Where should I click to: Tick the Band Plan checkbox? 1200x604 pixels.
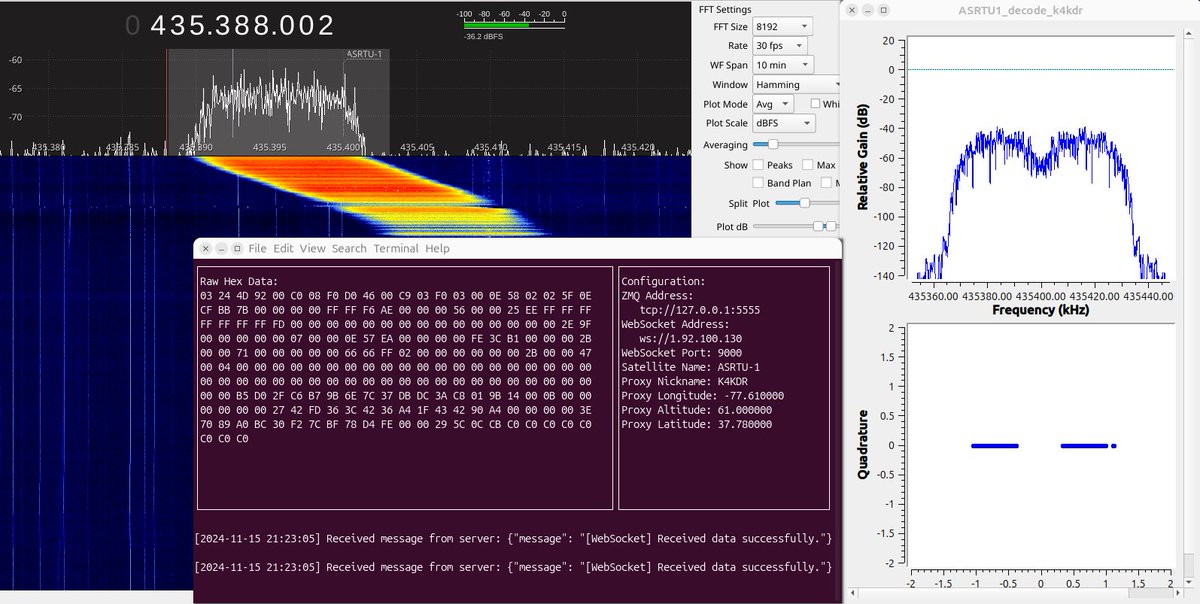[759, 183]
